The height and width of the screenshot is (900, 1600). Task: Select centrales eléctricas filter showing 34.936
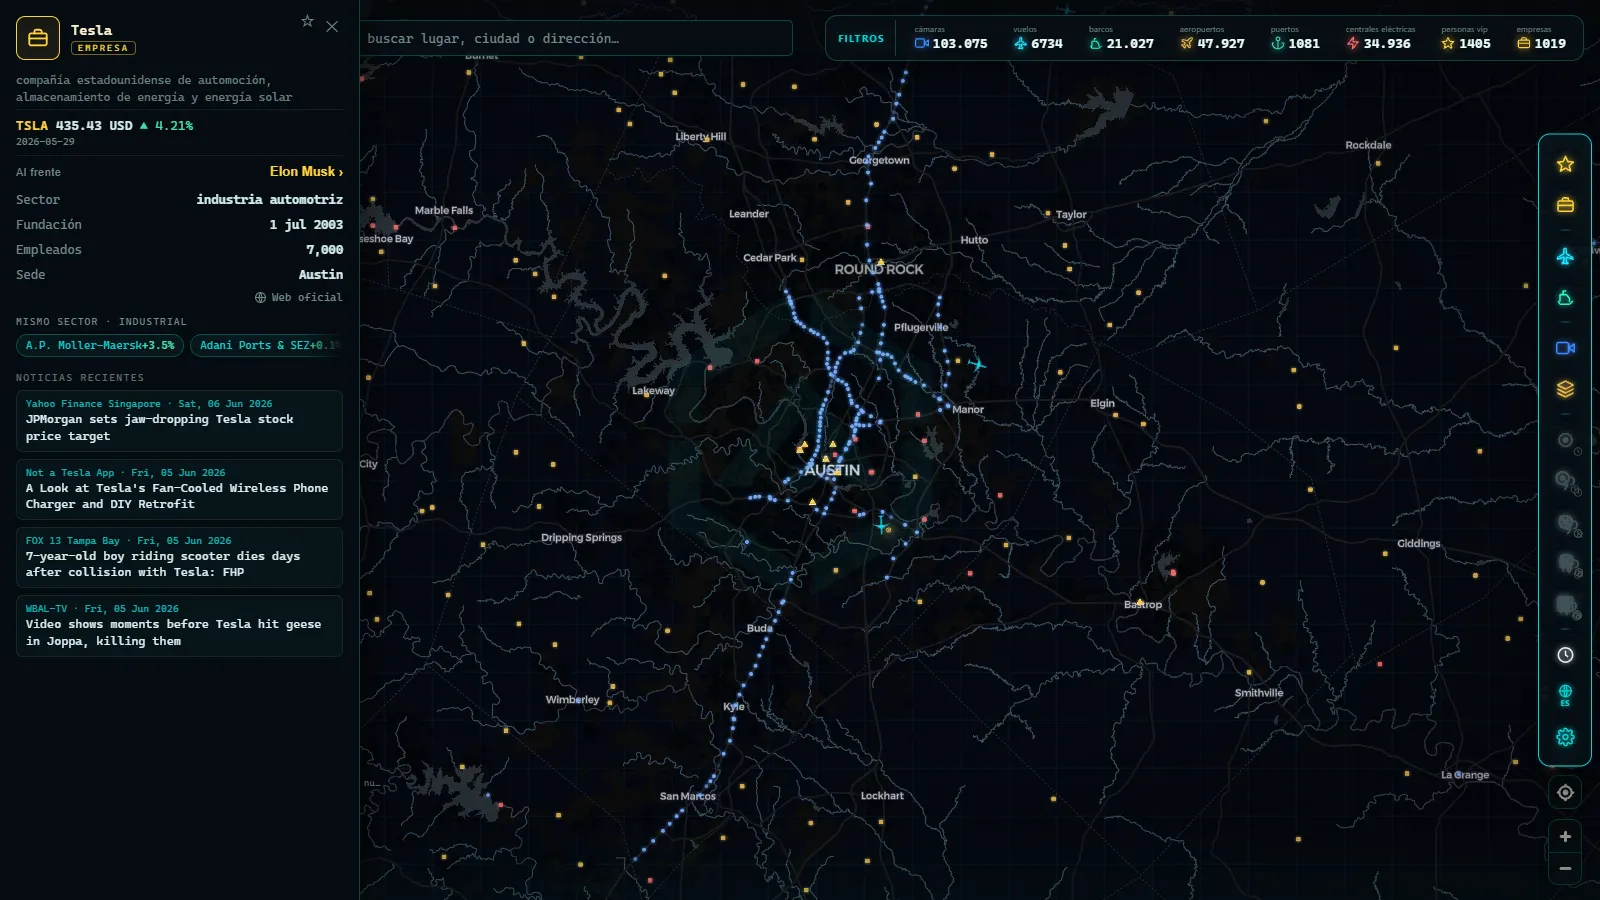click(x=1379, y=38)
